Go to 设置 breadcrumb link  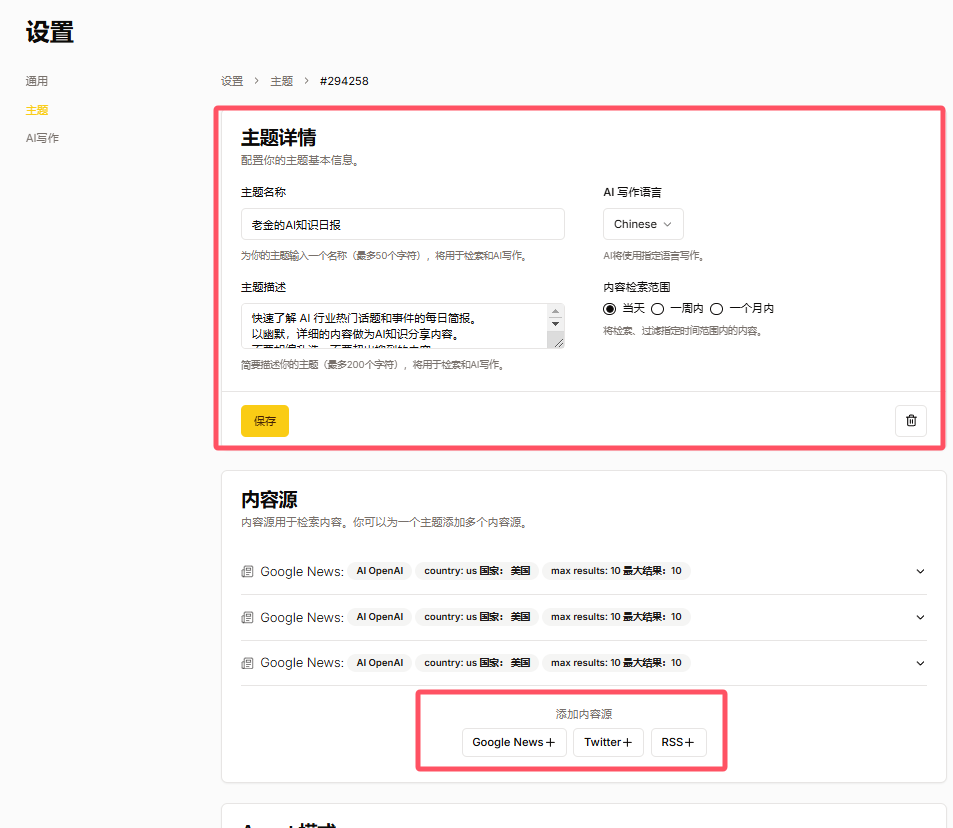point(232,81)
